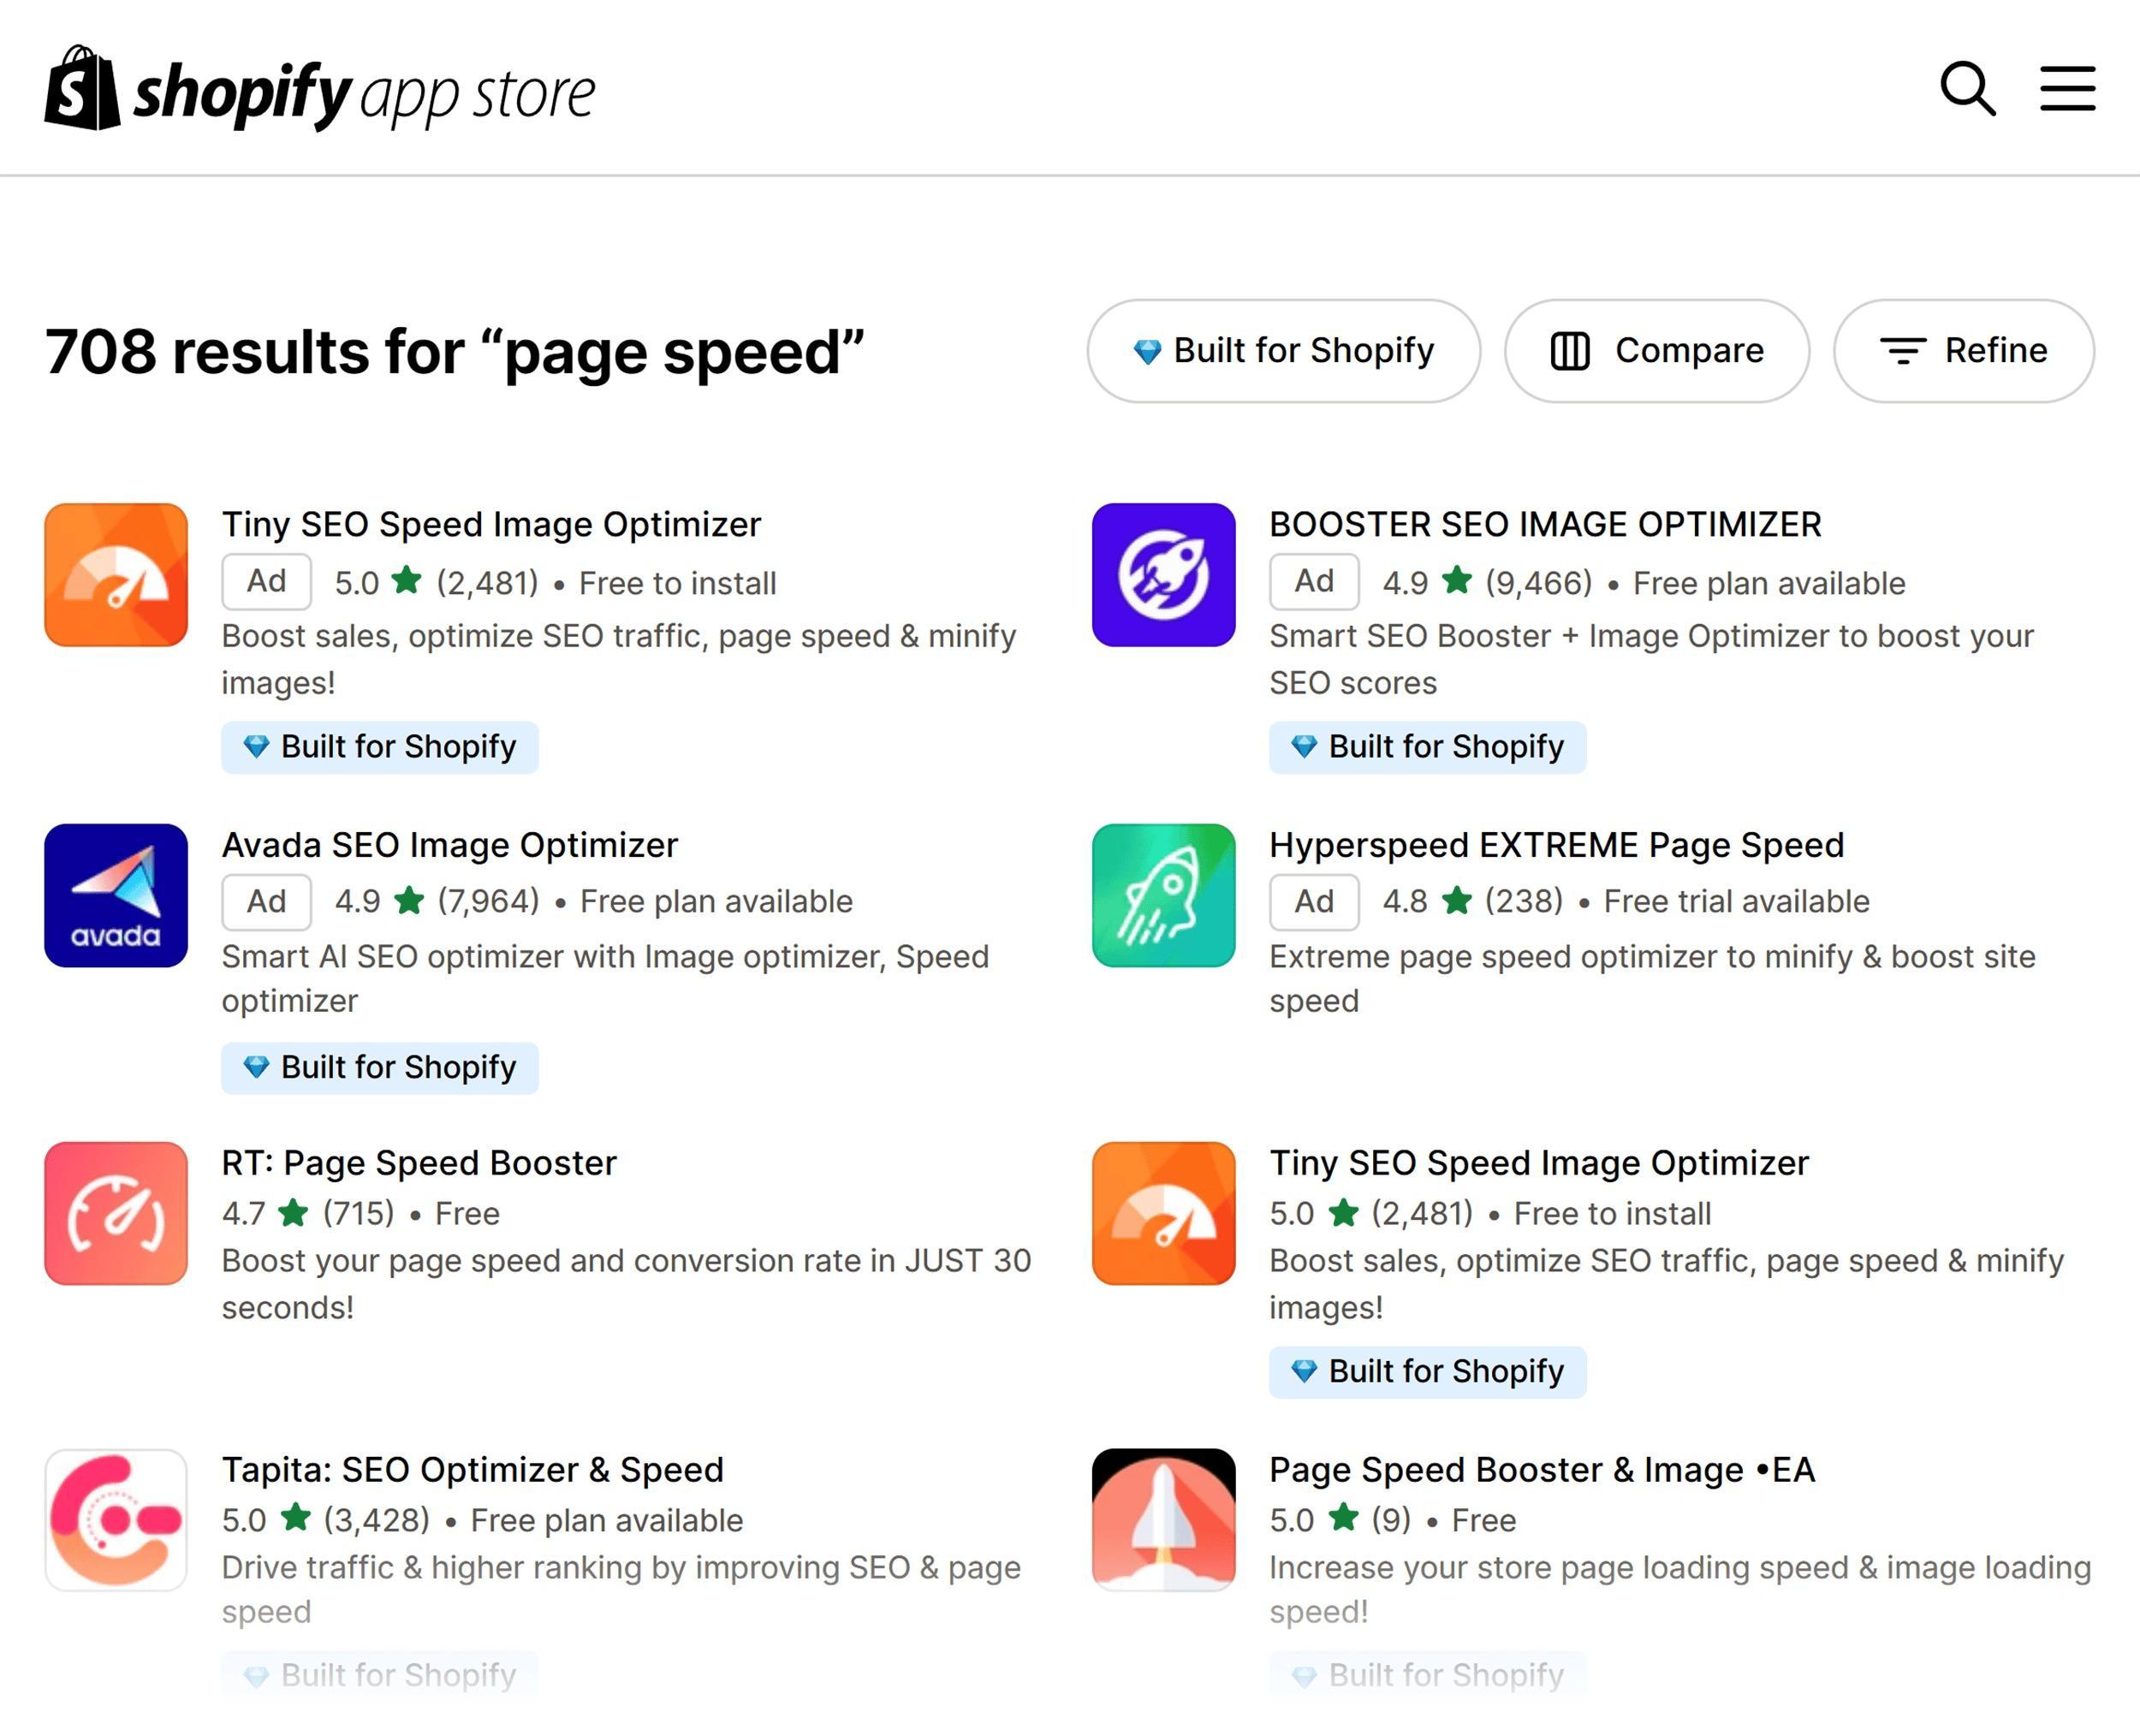
Task: Toggle the Built for Shopify filter
Action: pos(1283,351)
